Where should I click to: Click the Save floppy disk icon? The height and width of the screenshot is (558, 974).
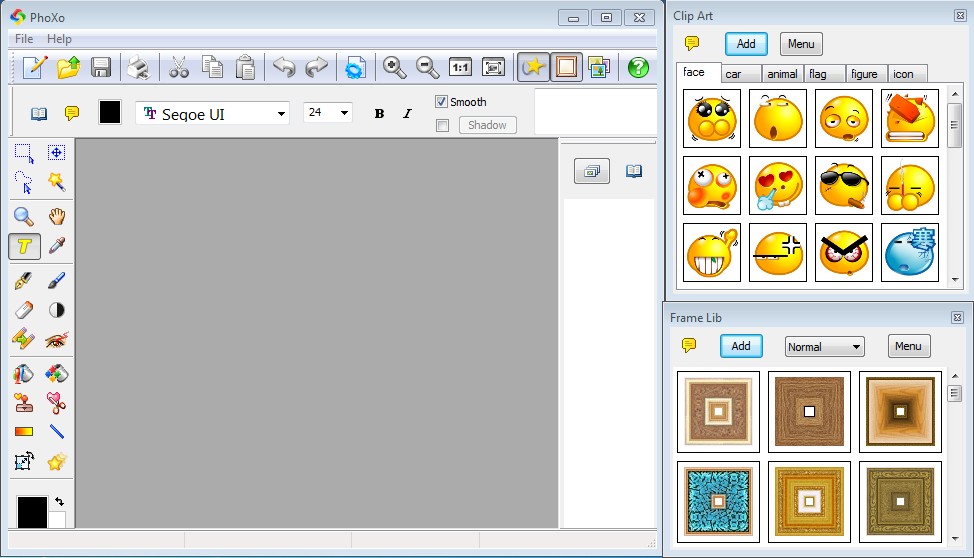tap(101, 67)
